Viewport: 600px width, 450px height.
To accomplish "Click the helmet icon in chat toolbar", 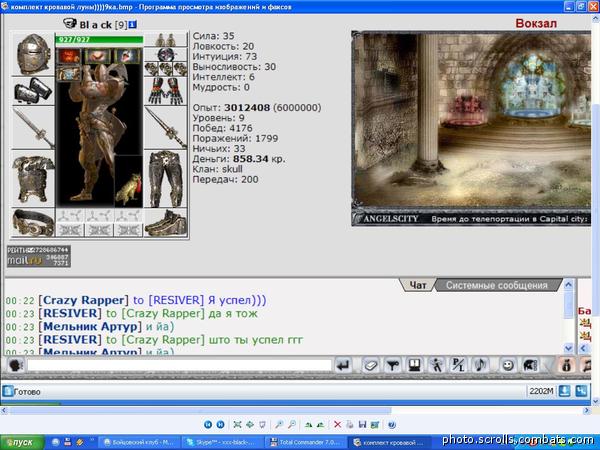I will 530,365.
